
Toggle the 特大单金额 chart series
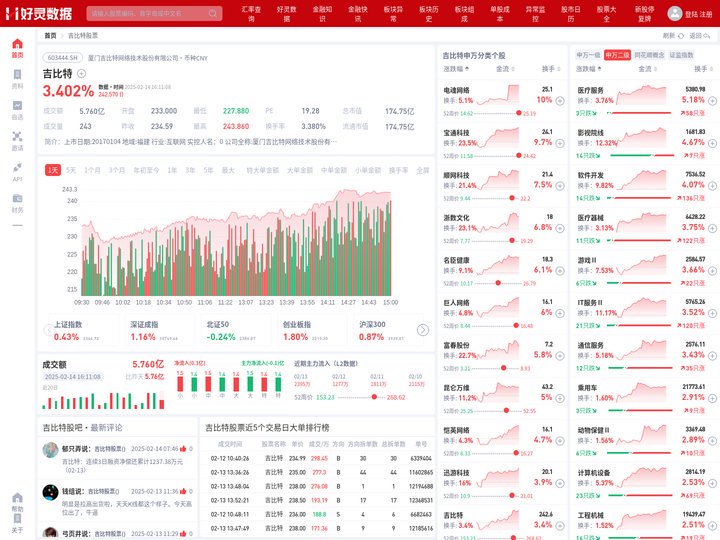(x=262, y=170)
